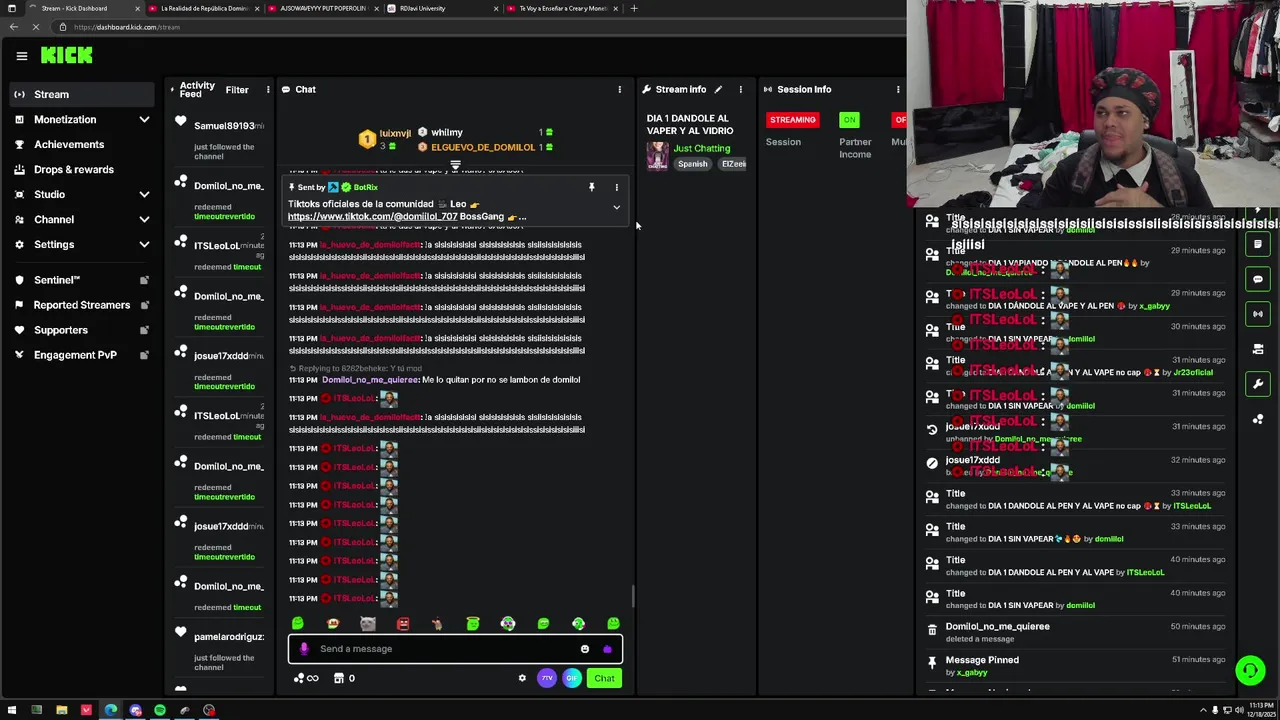Switch to AJSOWAVEYYY browser tab
The width and height of the screenshot is (1280, 720).
pos(322,8)
